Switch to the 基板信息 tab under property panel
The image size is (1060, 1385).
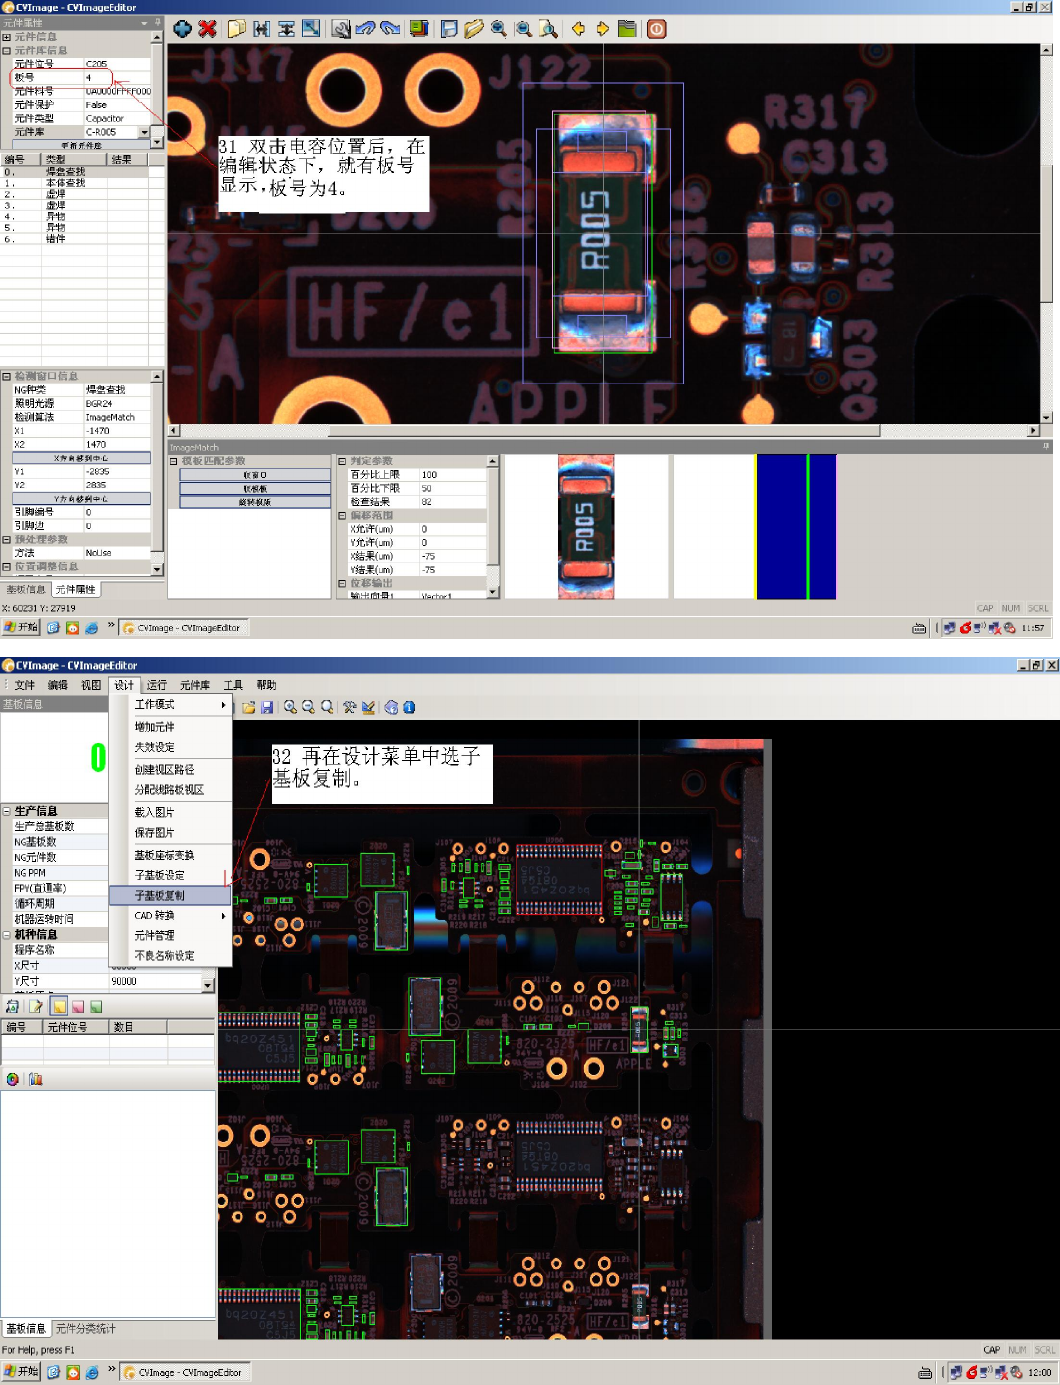coord(26,589)
